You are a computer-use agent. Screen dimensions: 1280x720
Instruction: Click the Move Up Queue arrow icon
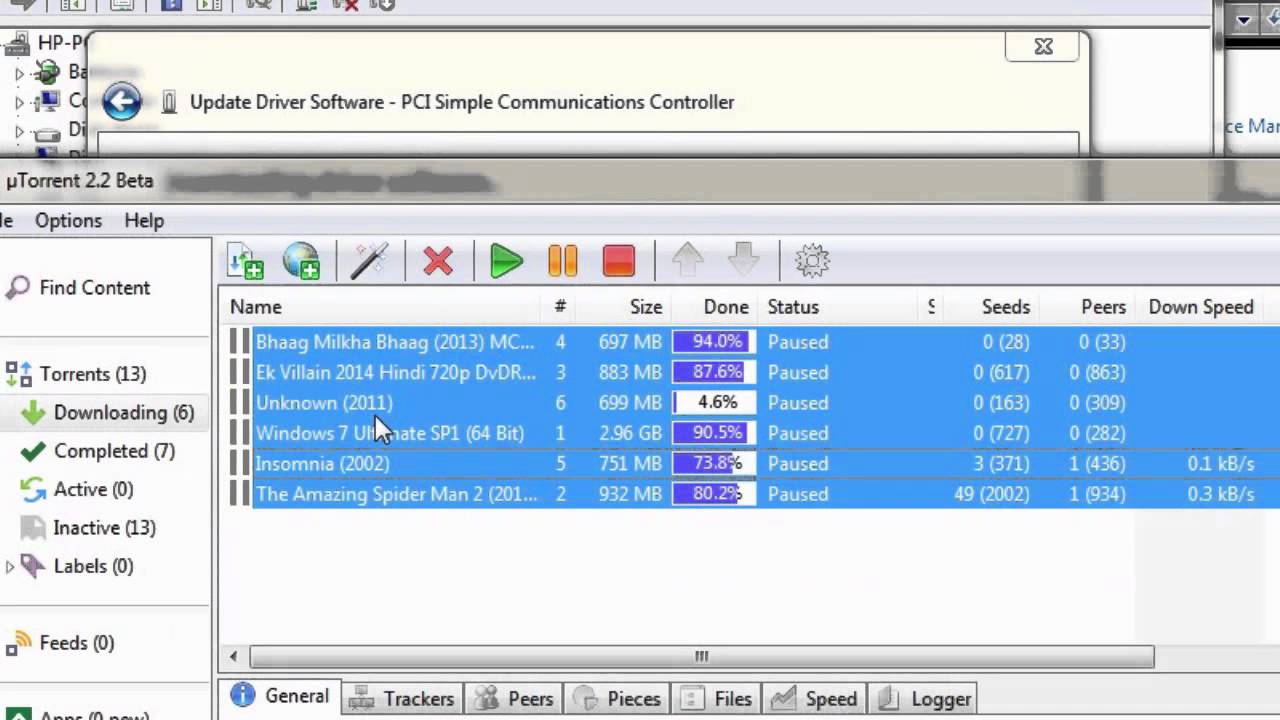pyautogui.click(x=688, y=262)
